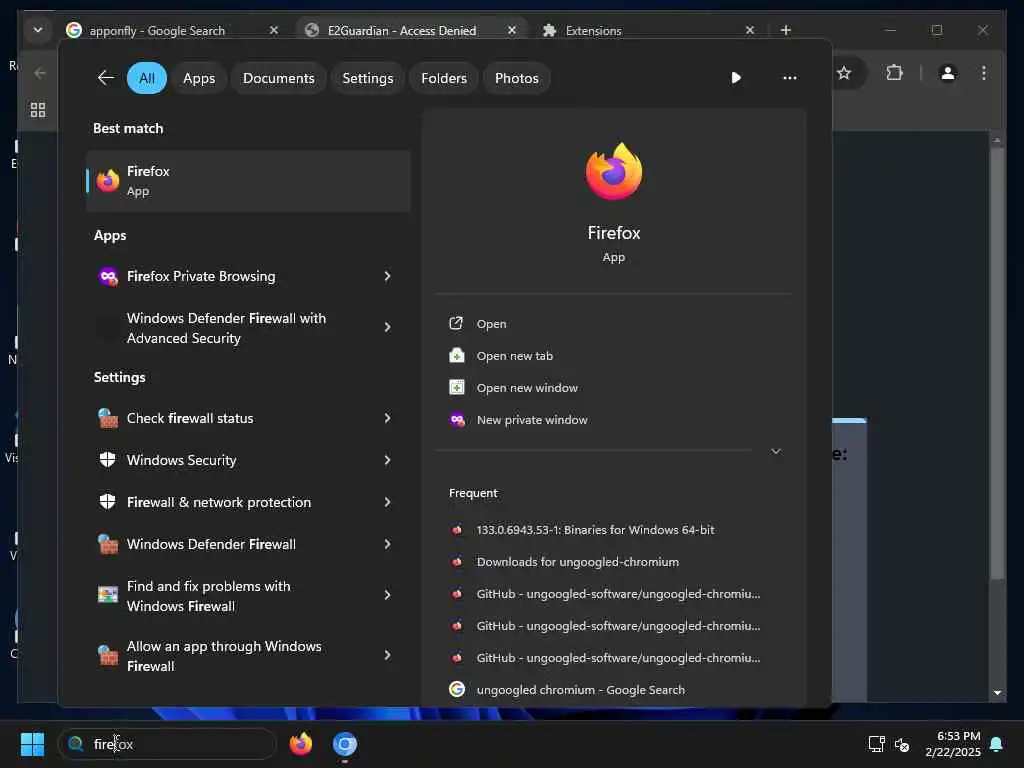Expand Firefox Private Browsing details chevron

click(x=387, y=276)
